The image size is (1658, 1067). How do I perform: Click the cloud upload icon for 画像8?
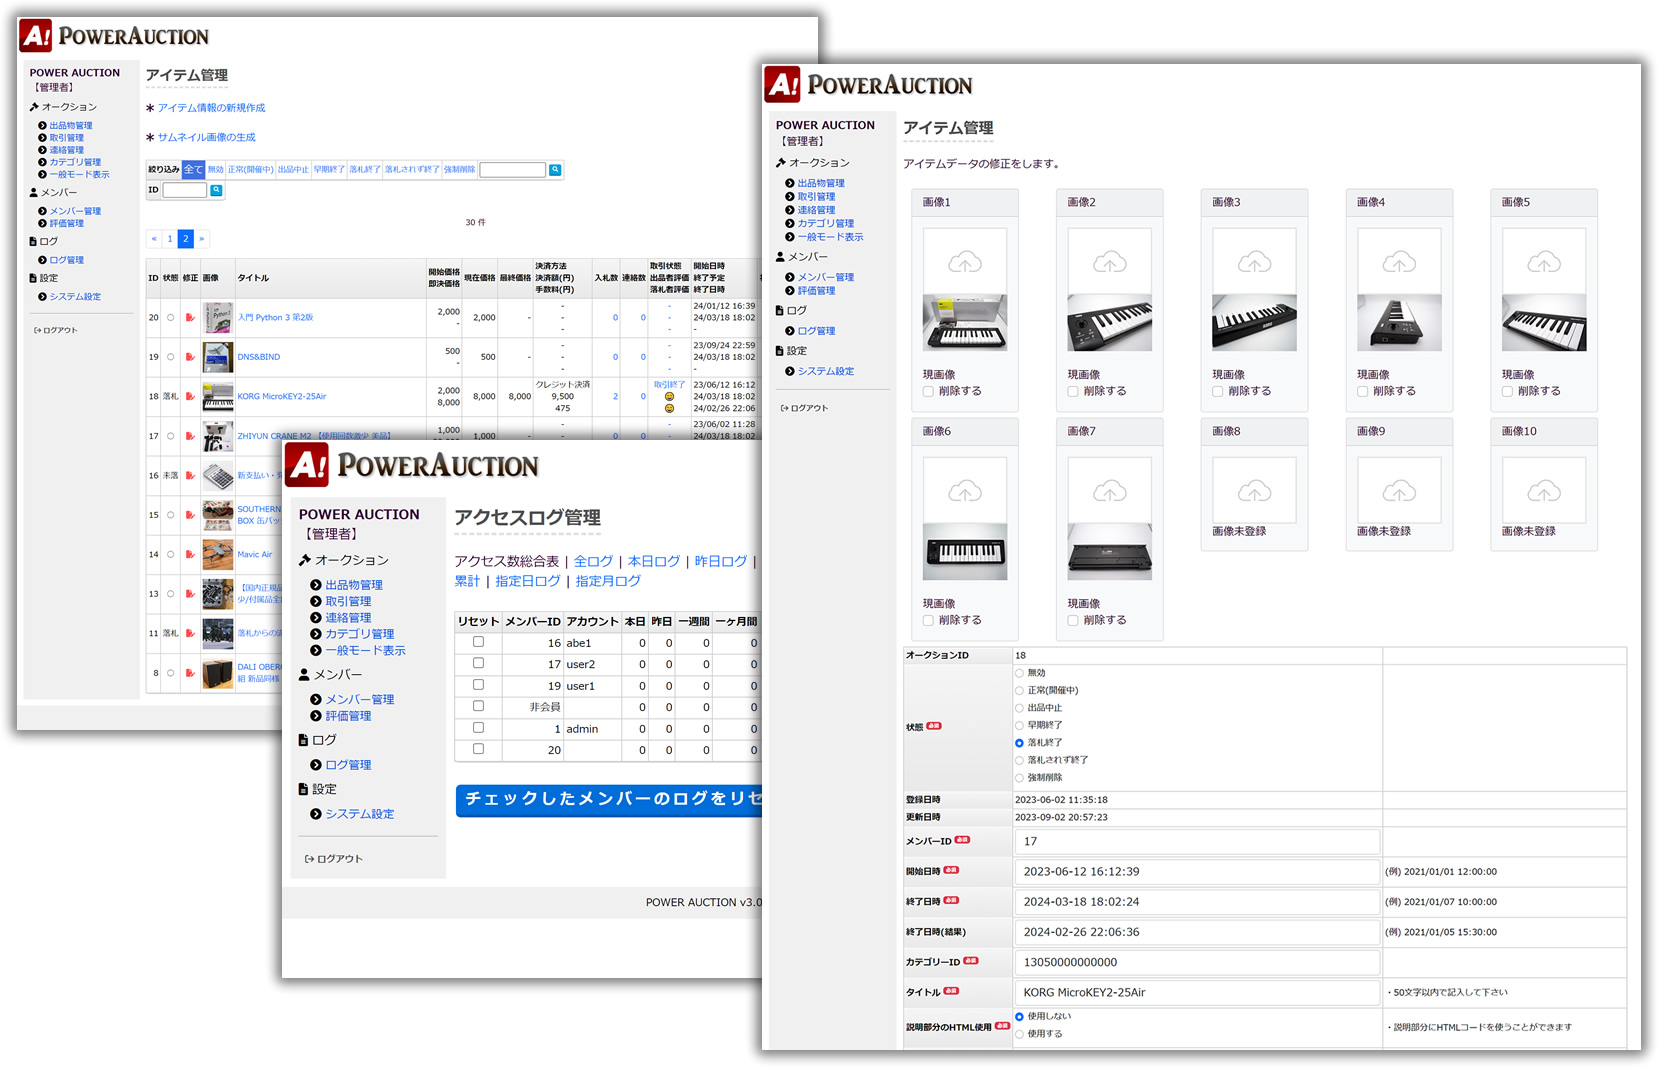click(1254, 491)
